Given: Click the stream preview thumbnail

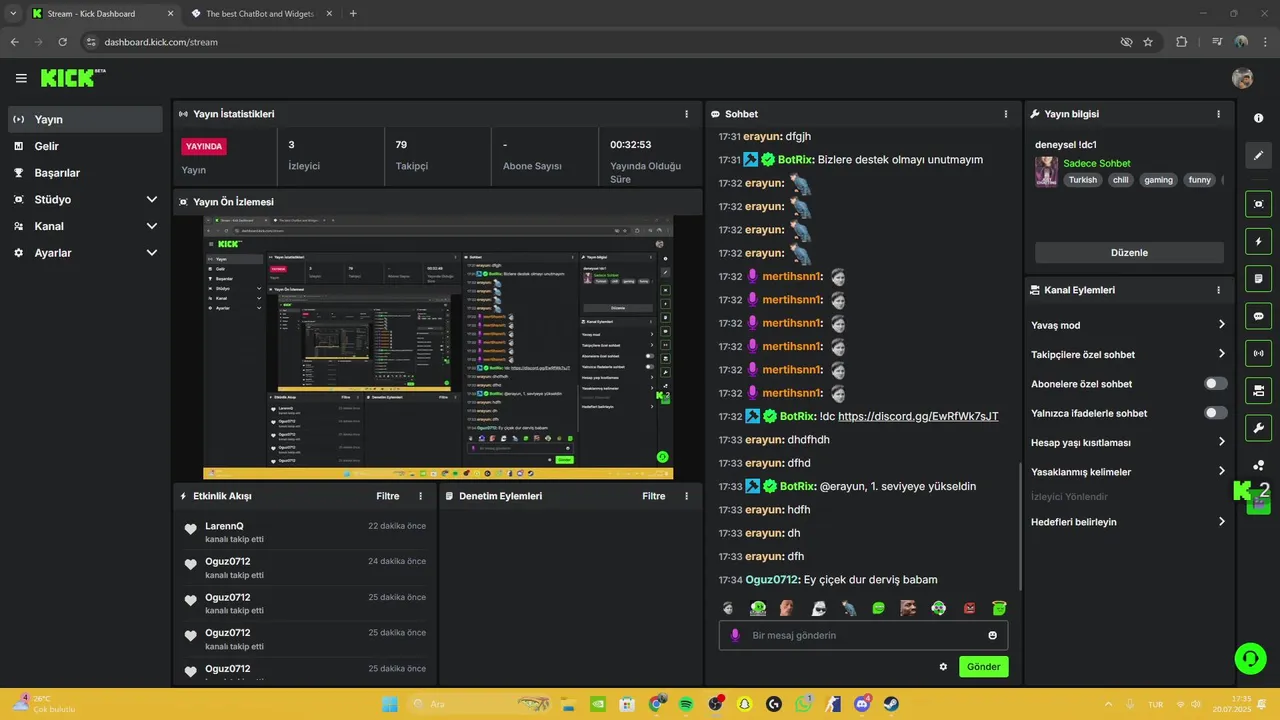Looking at the screenshot, I should pyautogui.click(x=438, y=347).
